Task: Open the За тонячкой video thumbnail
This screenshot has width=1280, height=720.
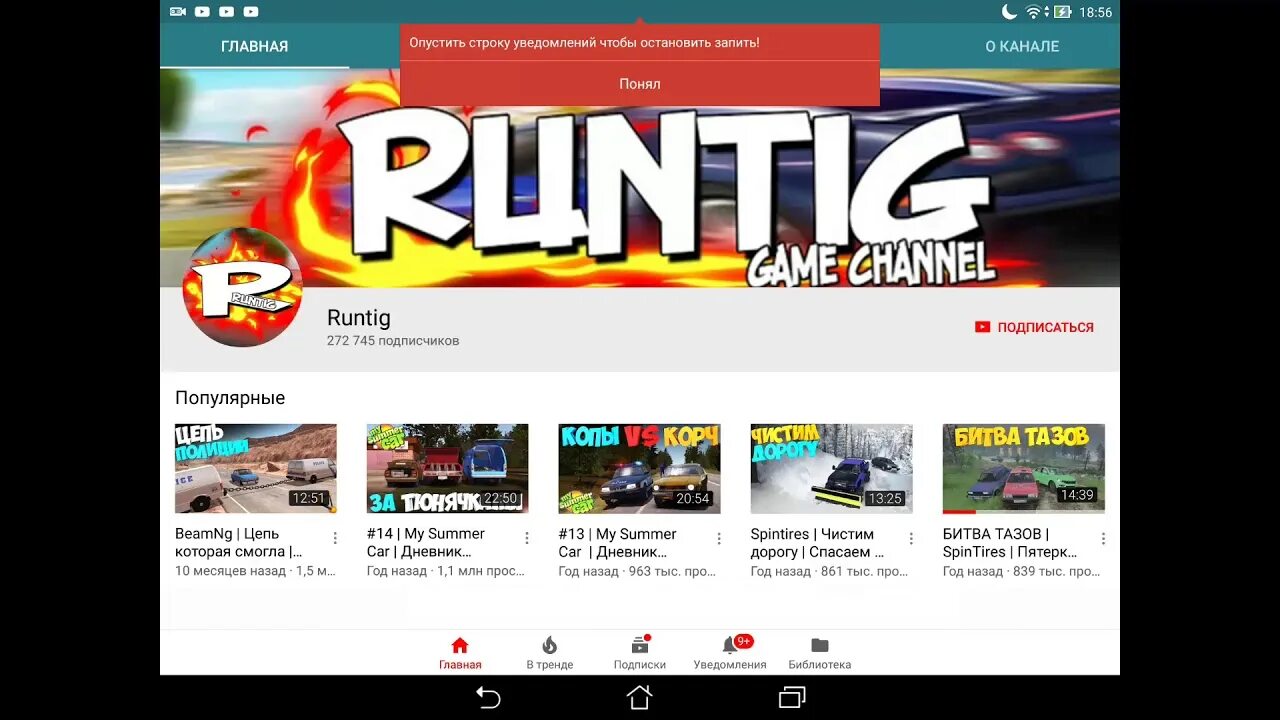Action: [x=447, y=469]
